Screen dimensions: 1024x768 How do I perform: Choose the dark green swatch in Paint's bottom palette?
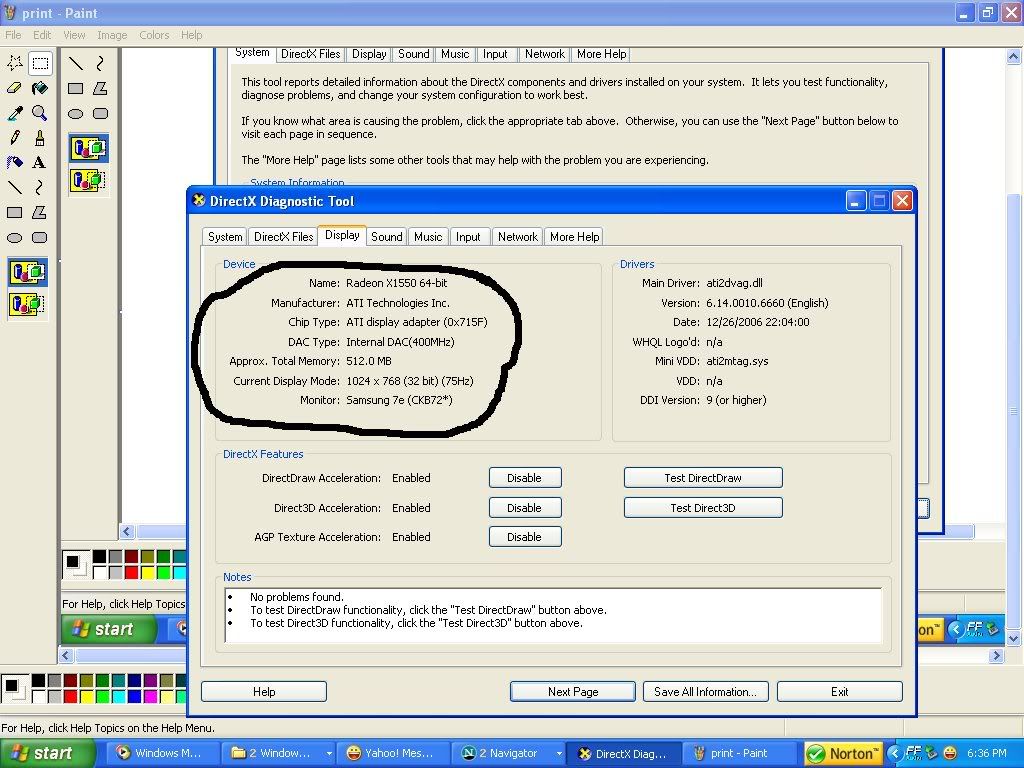103,681
